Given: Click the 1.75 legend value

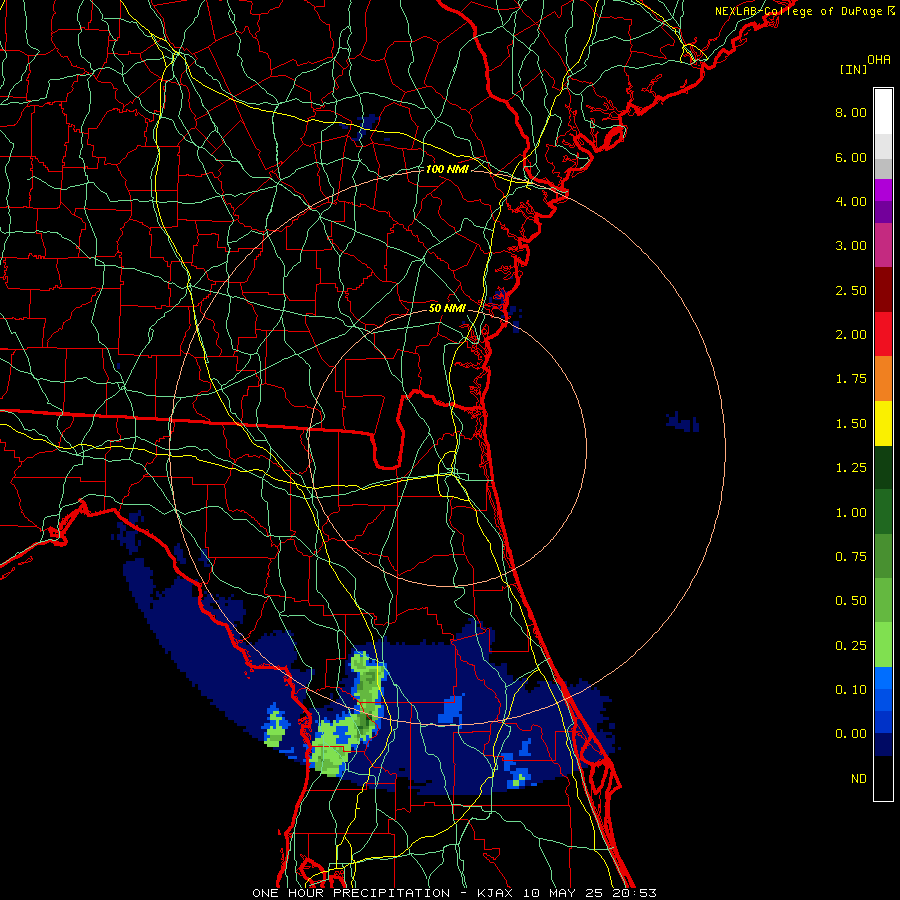Looking at the screenshot, I should click(x=851, y=379).
